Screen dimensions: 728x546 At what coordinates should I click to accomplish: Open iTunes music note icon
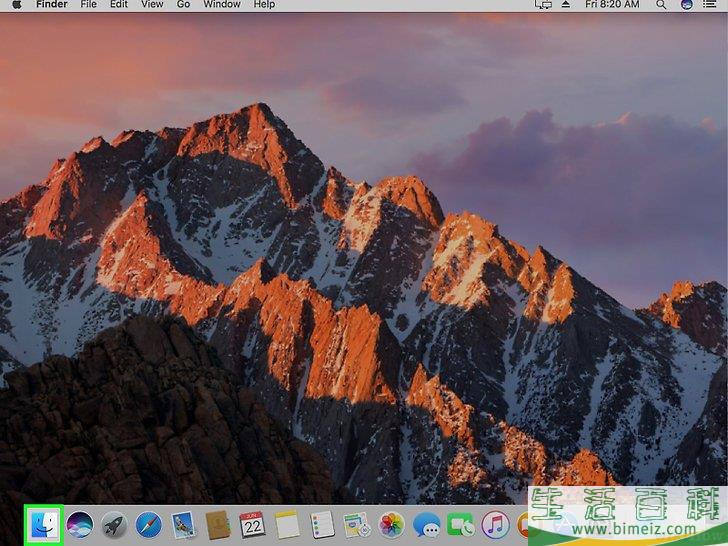496,524
